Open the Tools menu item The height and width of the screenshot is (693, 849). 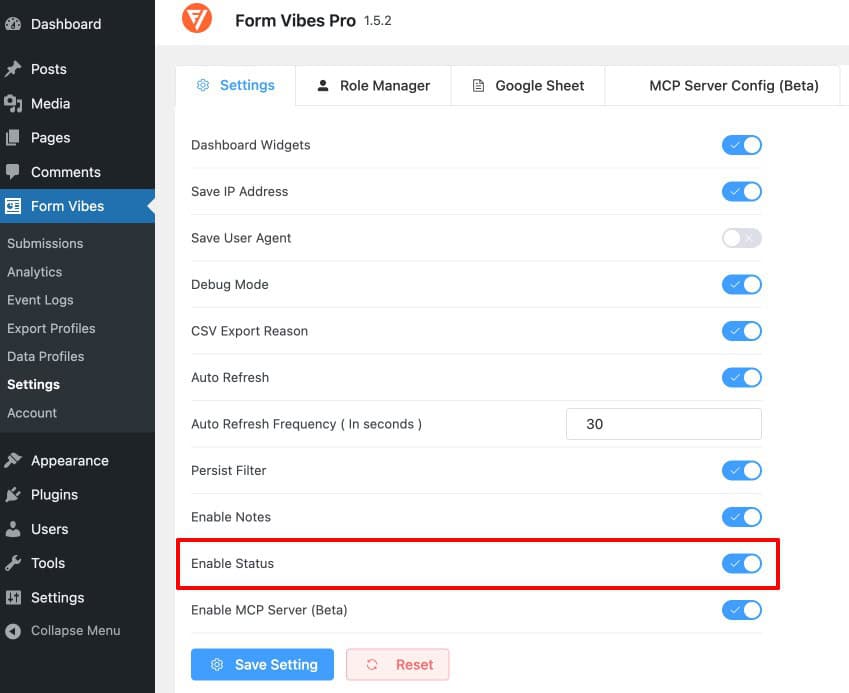pyautogui.click(x=77, y=563)
